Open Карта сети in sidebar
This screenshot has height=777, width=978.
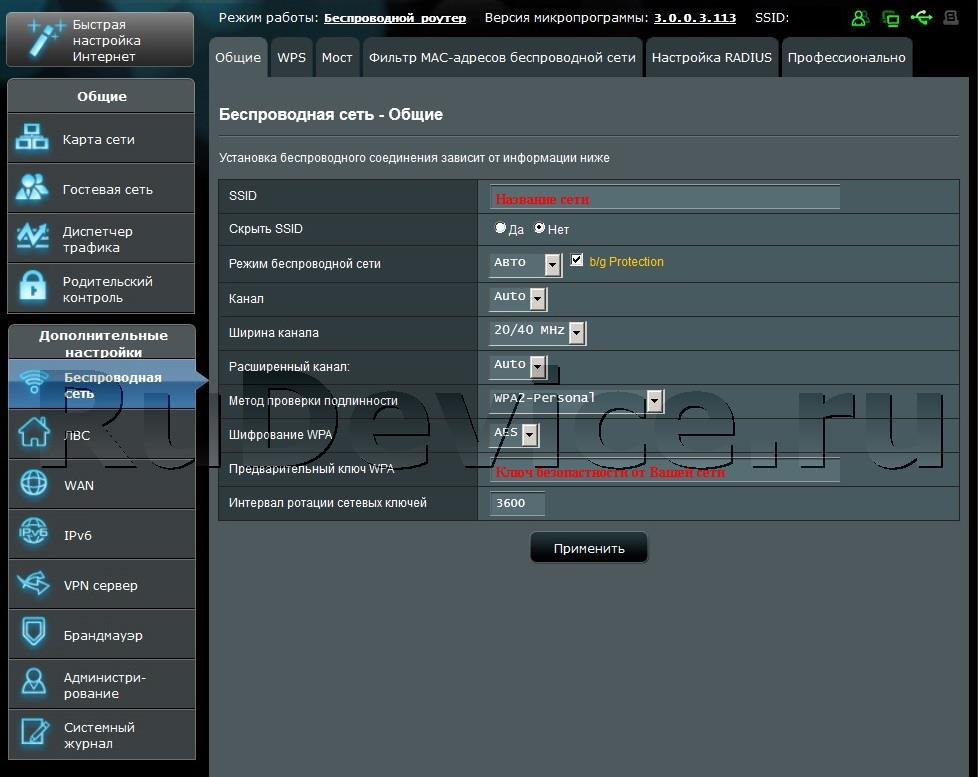[x=101, y=138]
